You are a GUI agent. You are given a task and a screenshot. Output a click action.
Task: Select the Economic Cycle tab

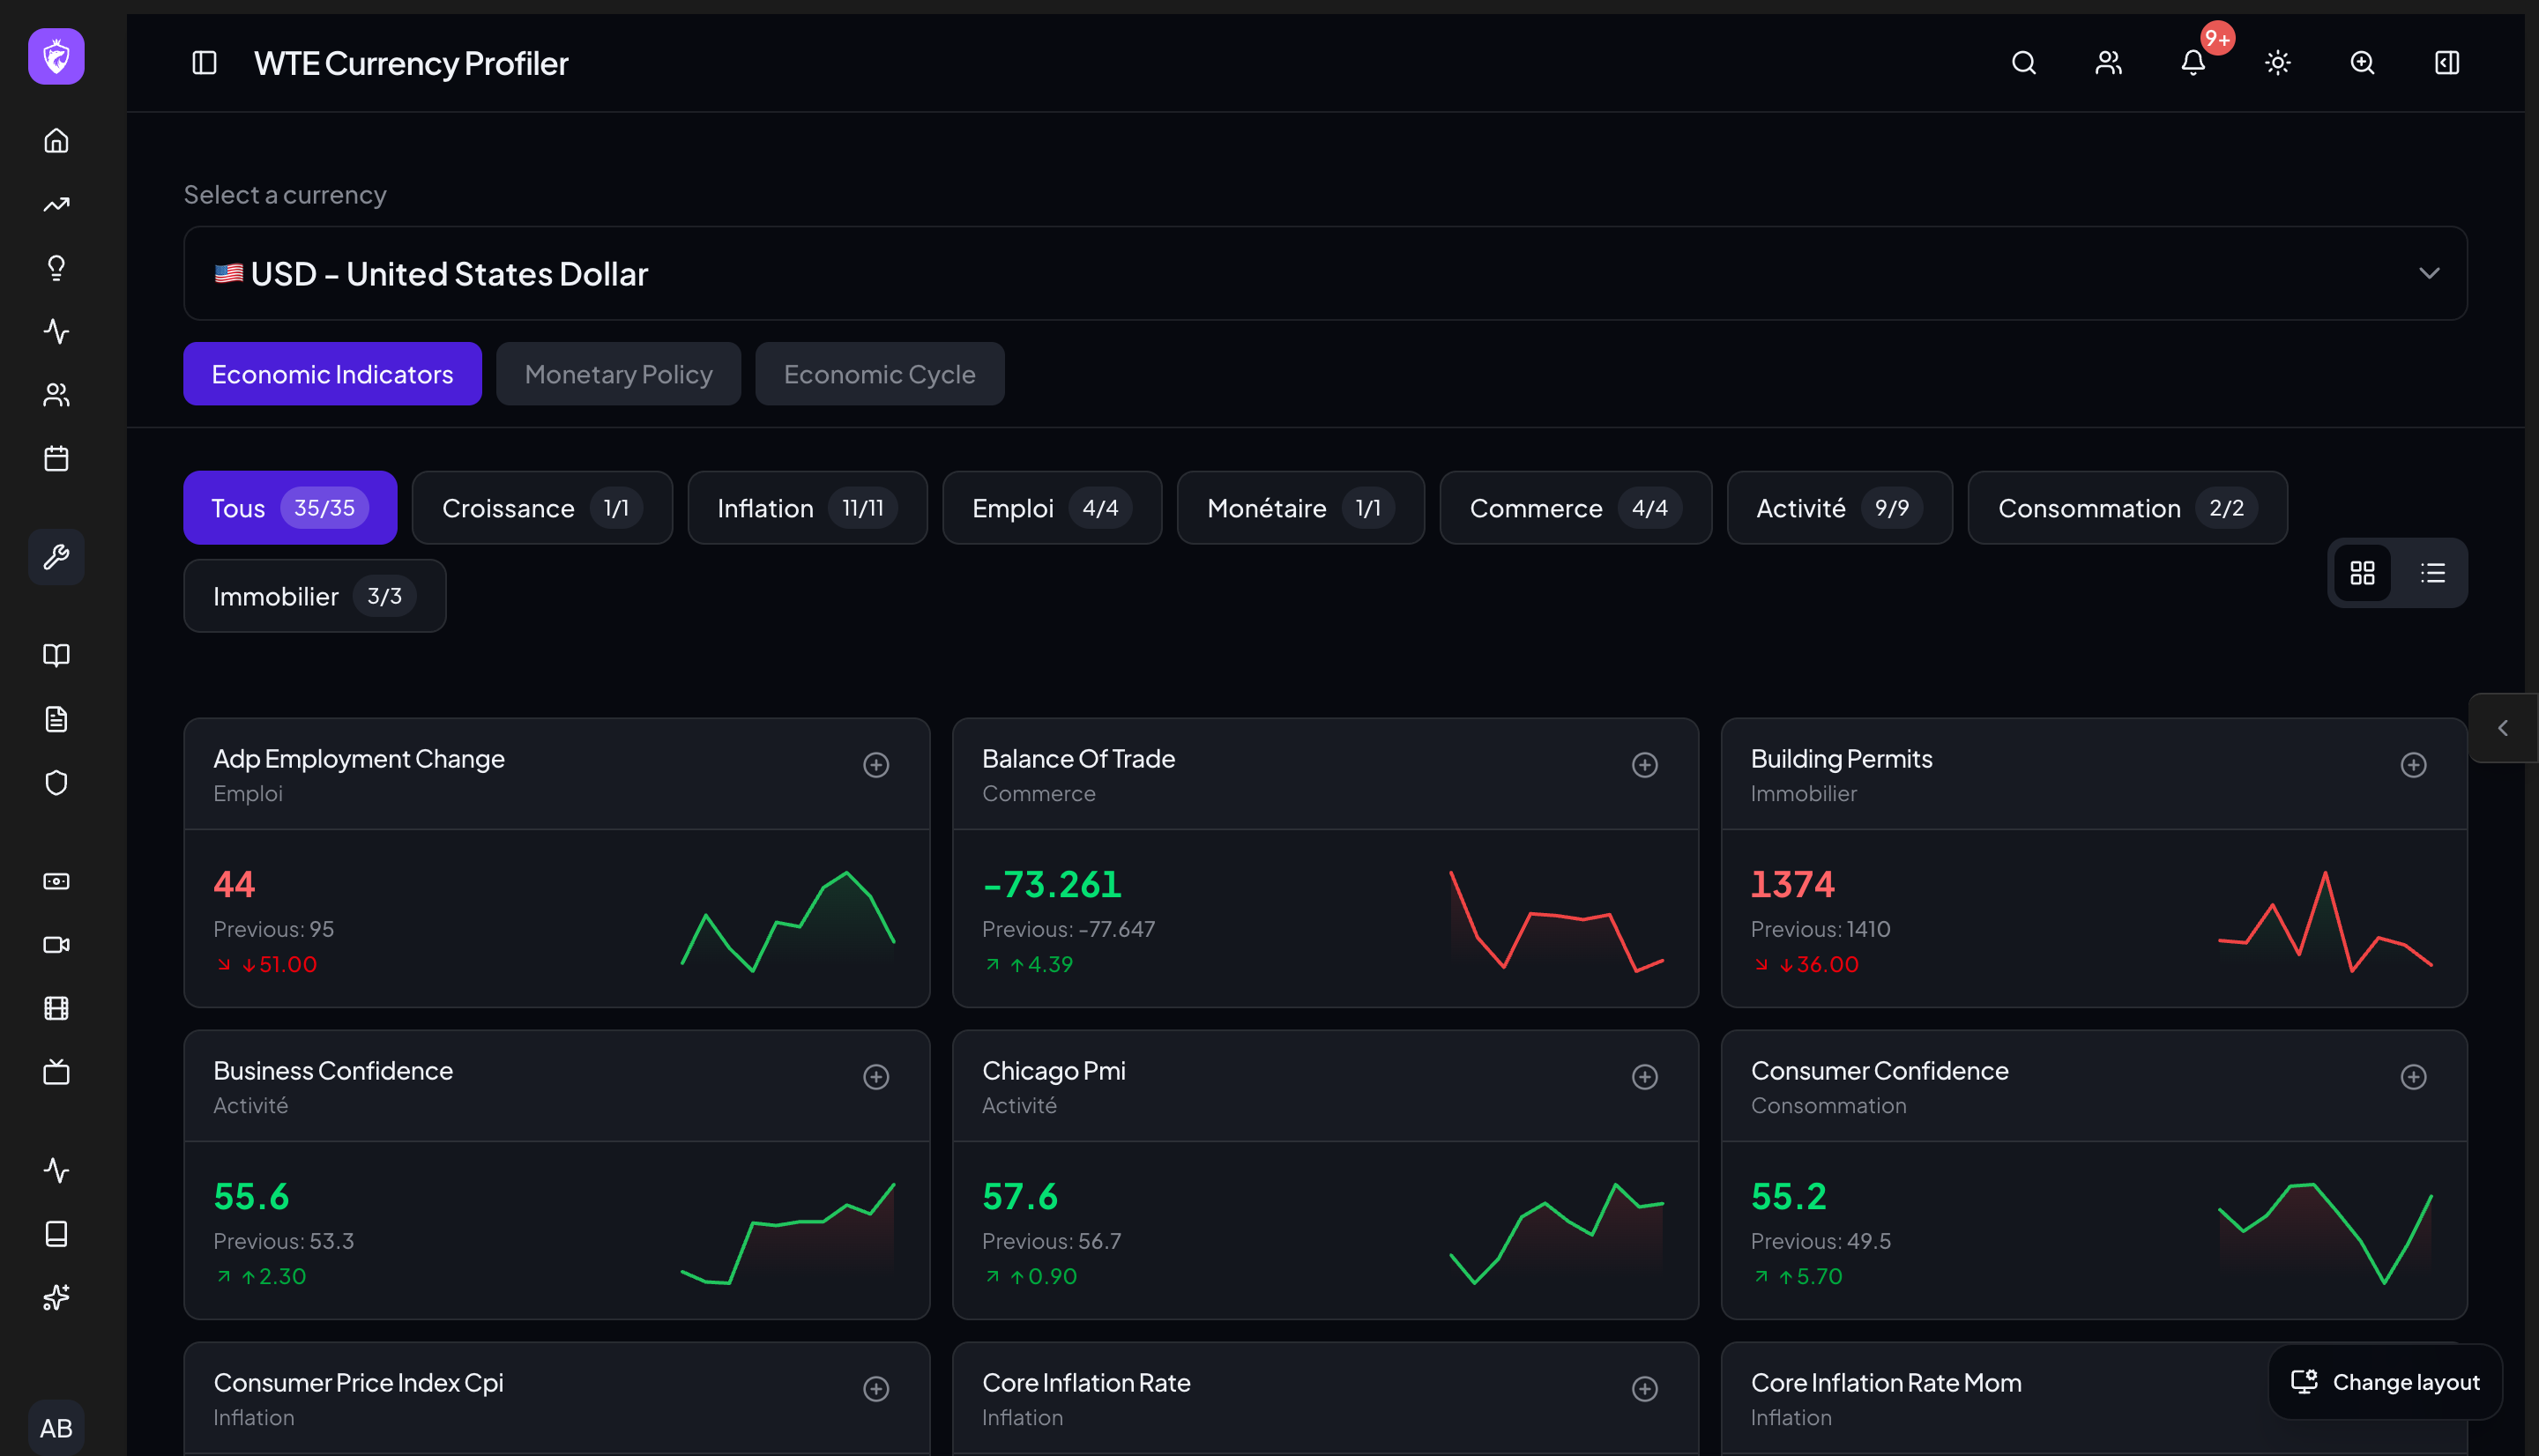point(879,374)
